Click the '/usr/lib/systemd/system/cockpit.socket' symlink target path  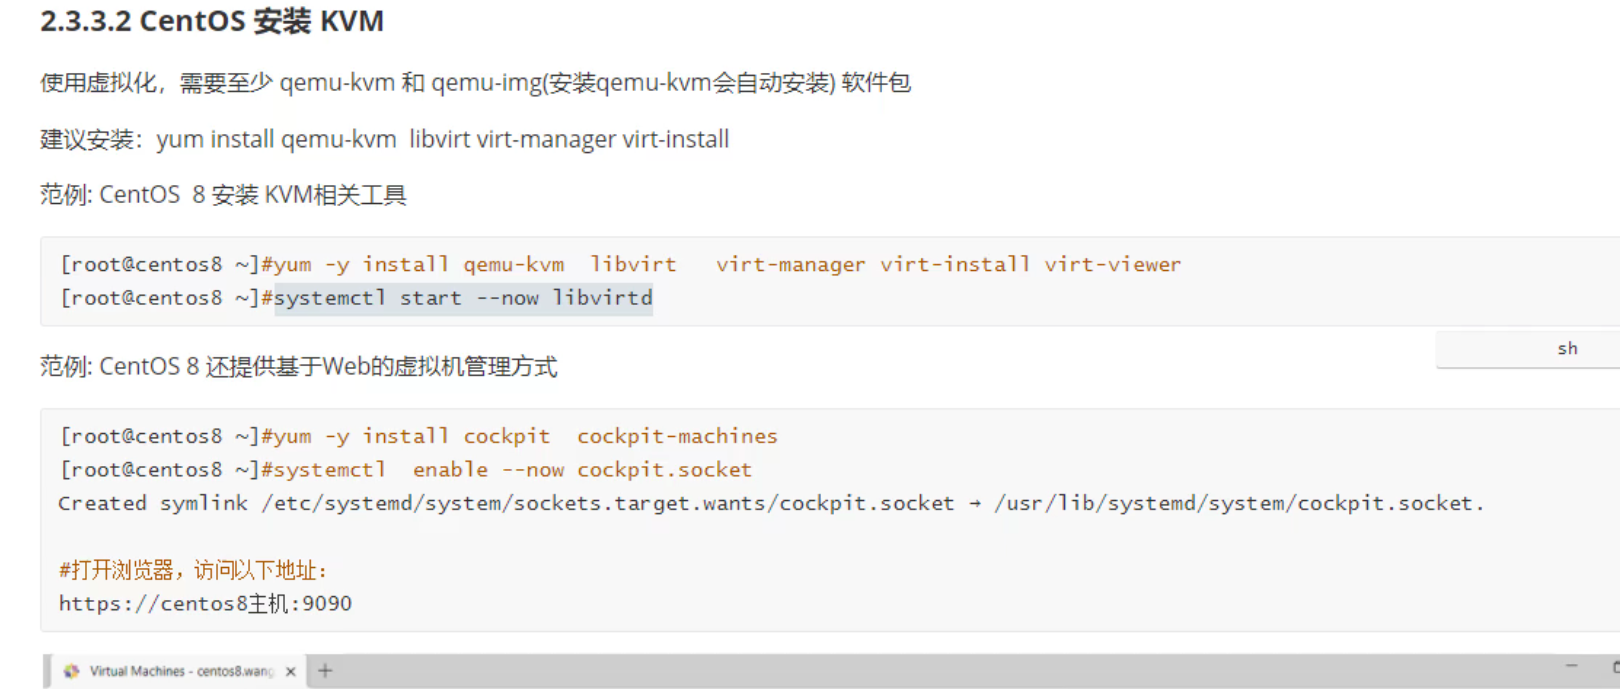pos(1238,503)
